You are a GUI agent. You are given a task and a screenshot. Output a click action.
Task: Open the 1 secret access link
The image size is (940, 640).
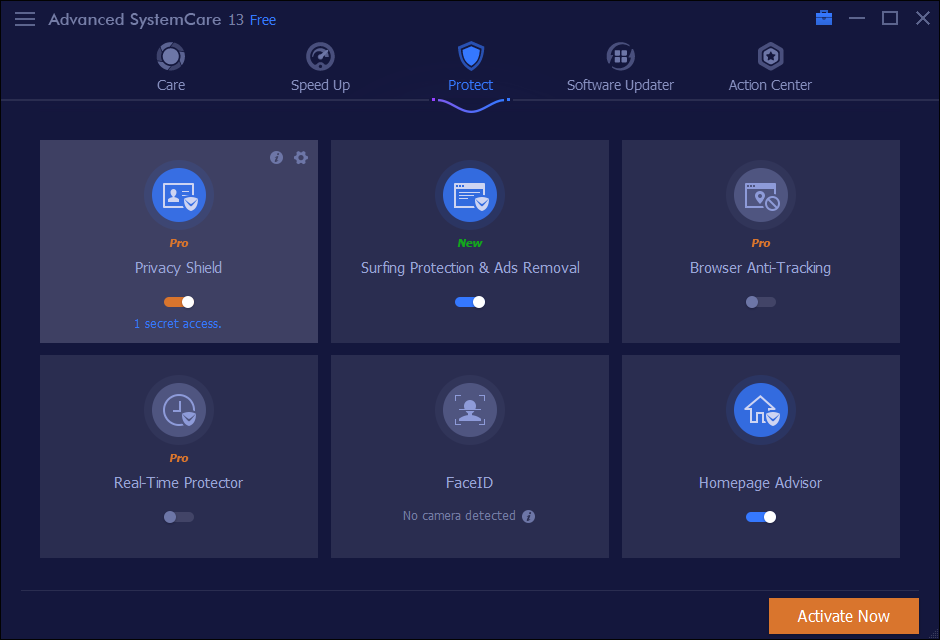pos(178,324)
